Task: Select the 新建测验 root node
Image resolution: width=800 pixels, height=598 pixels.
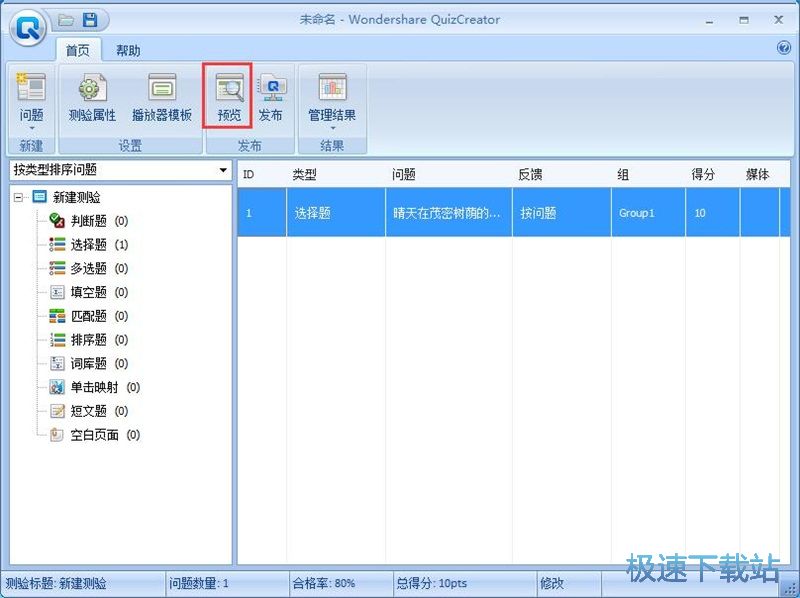Action: click(x=67, y=197)
